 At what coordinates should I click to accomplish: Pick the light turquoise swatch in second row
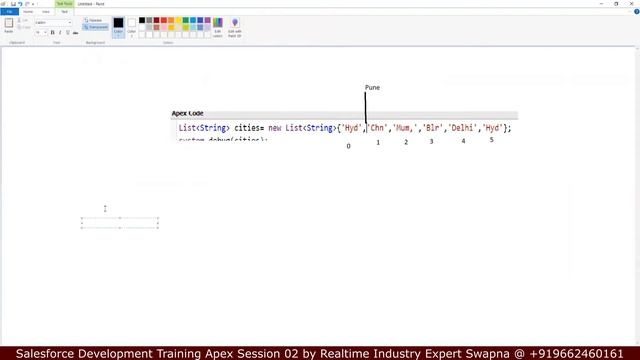[193, 27]
